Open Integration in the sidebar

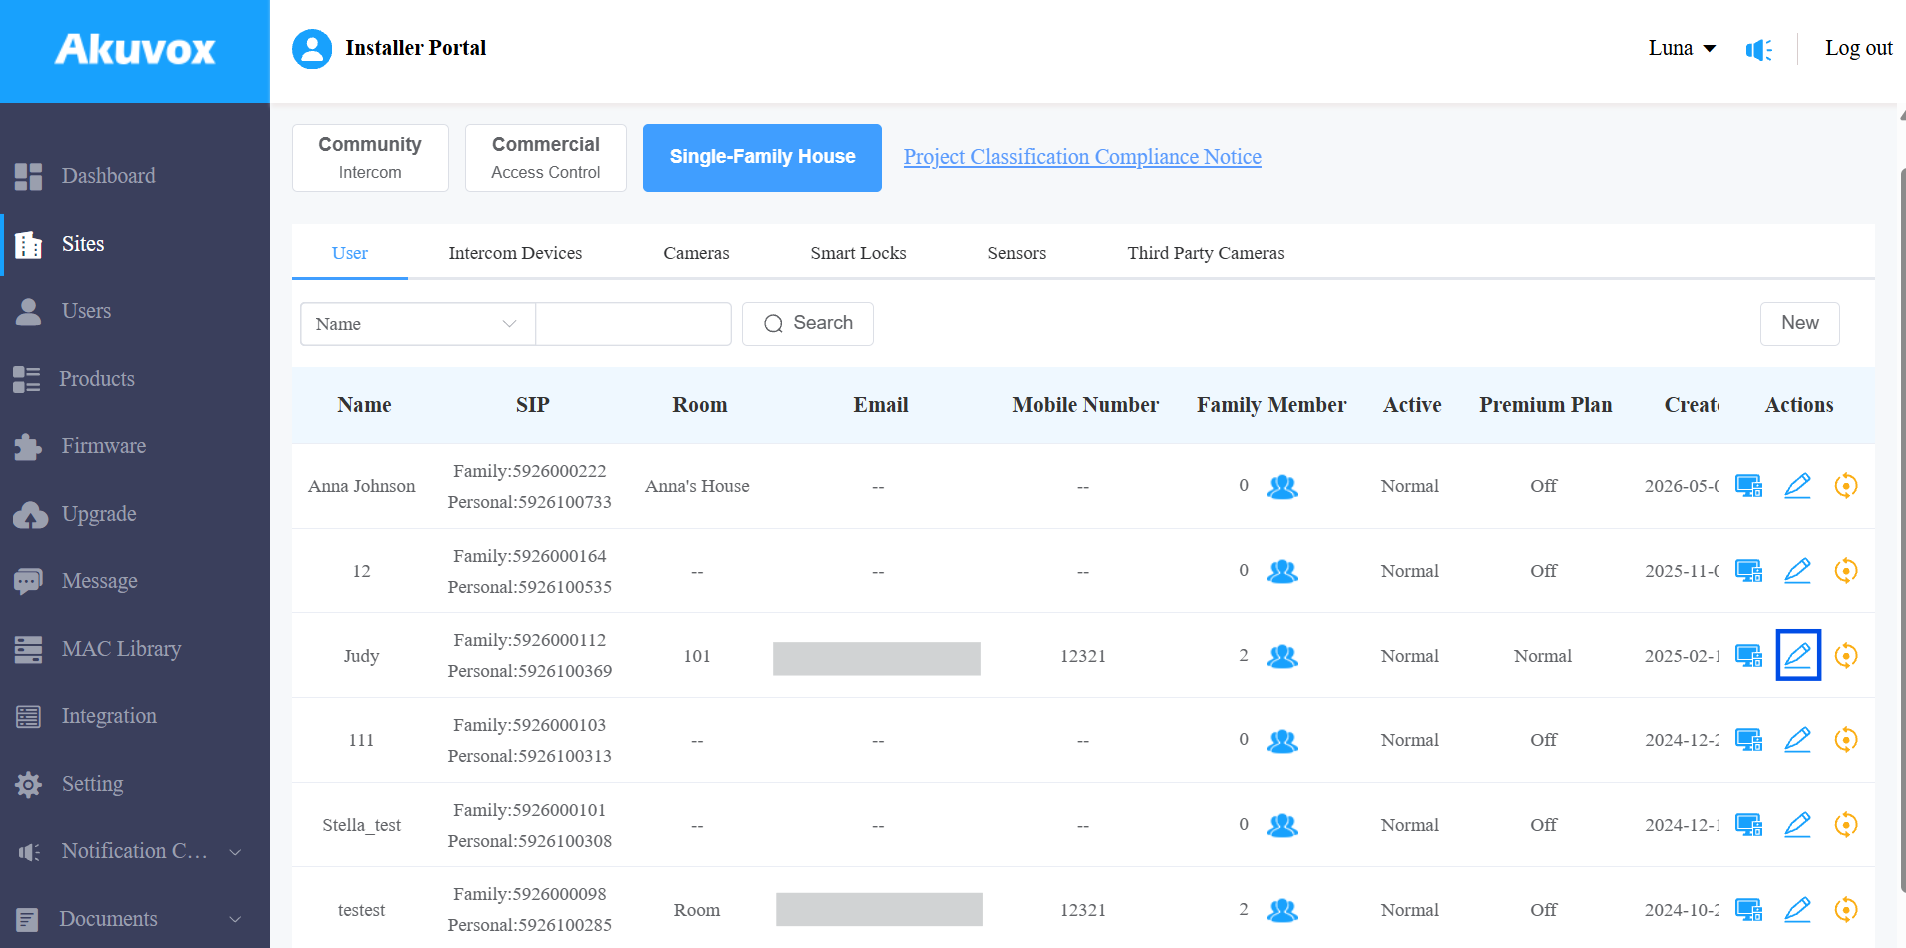[x=135, y=716]
